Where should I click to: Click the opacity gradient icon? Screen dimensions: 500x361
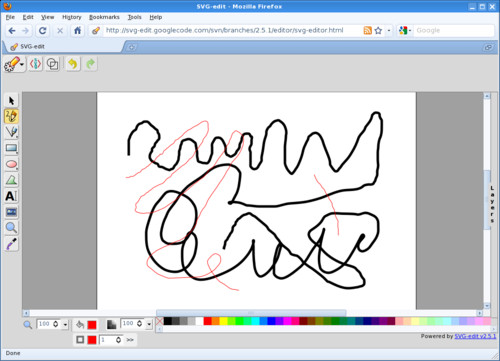click(111, 324)
